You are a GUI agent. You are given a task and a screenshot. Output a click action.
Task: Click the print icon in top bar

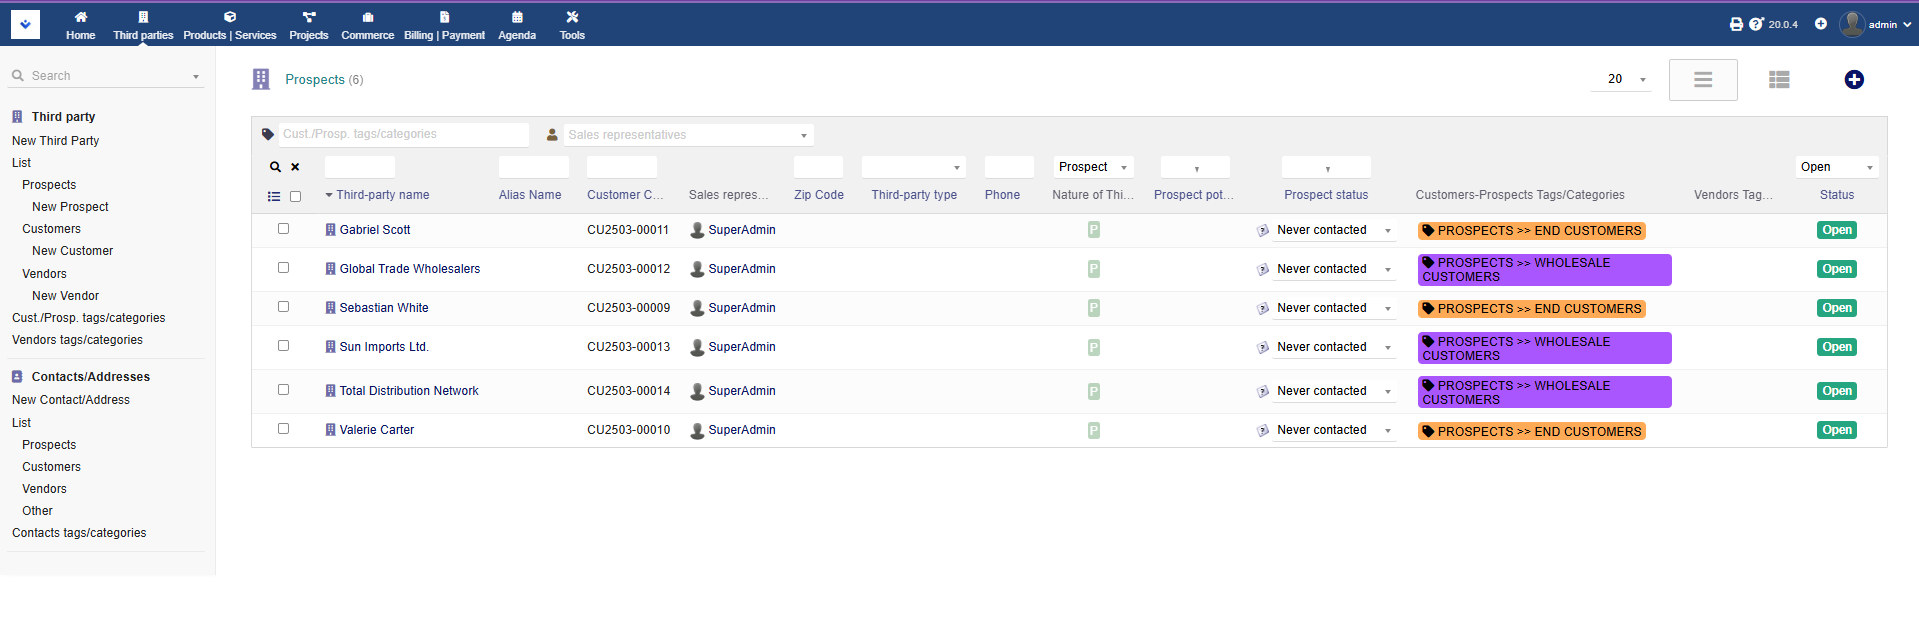pos(1736,24)
